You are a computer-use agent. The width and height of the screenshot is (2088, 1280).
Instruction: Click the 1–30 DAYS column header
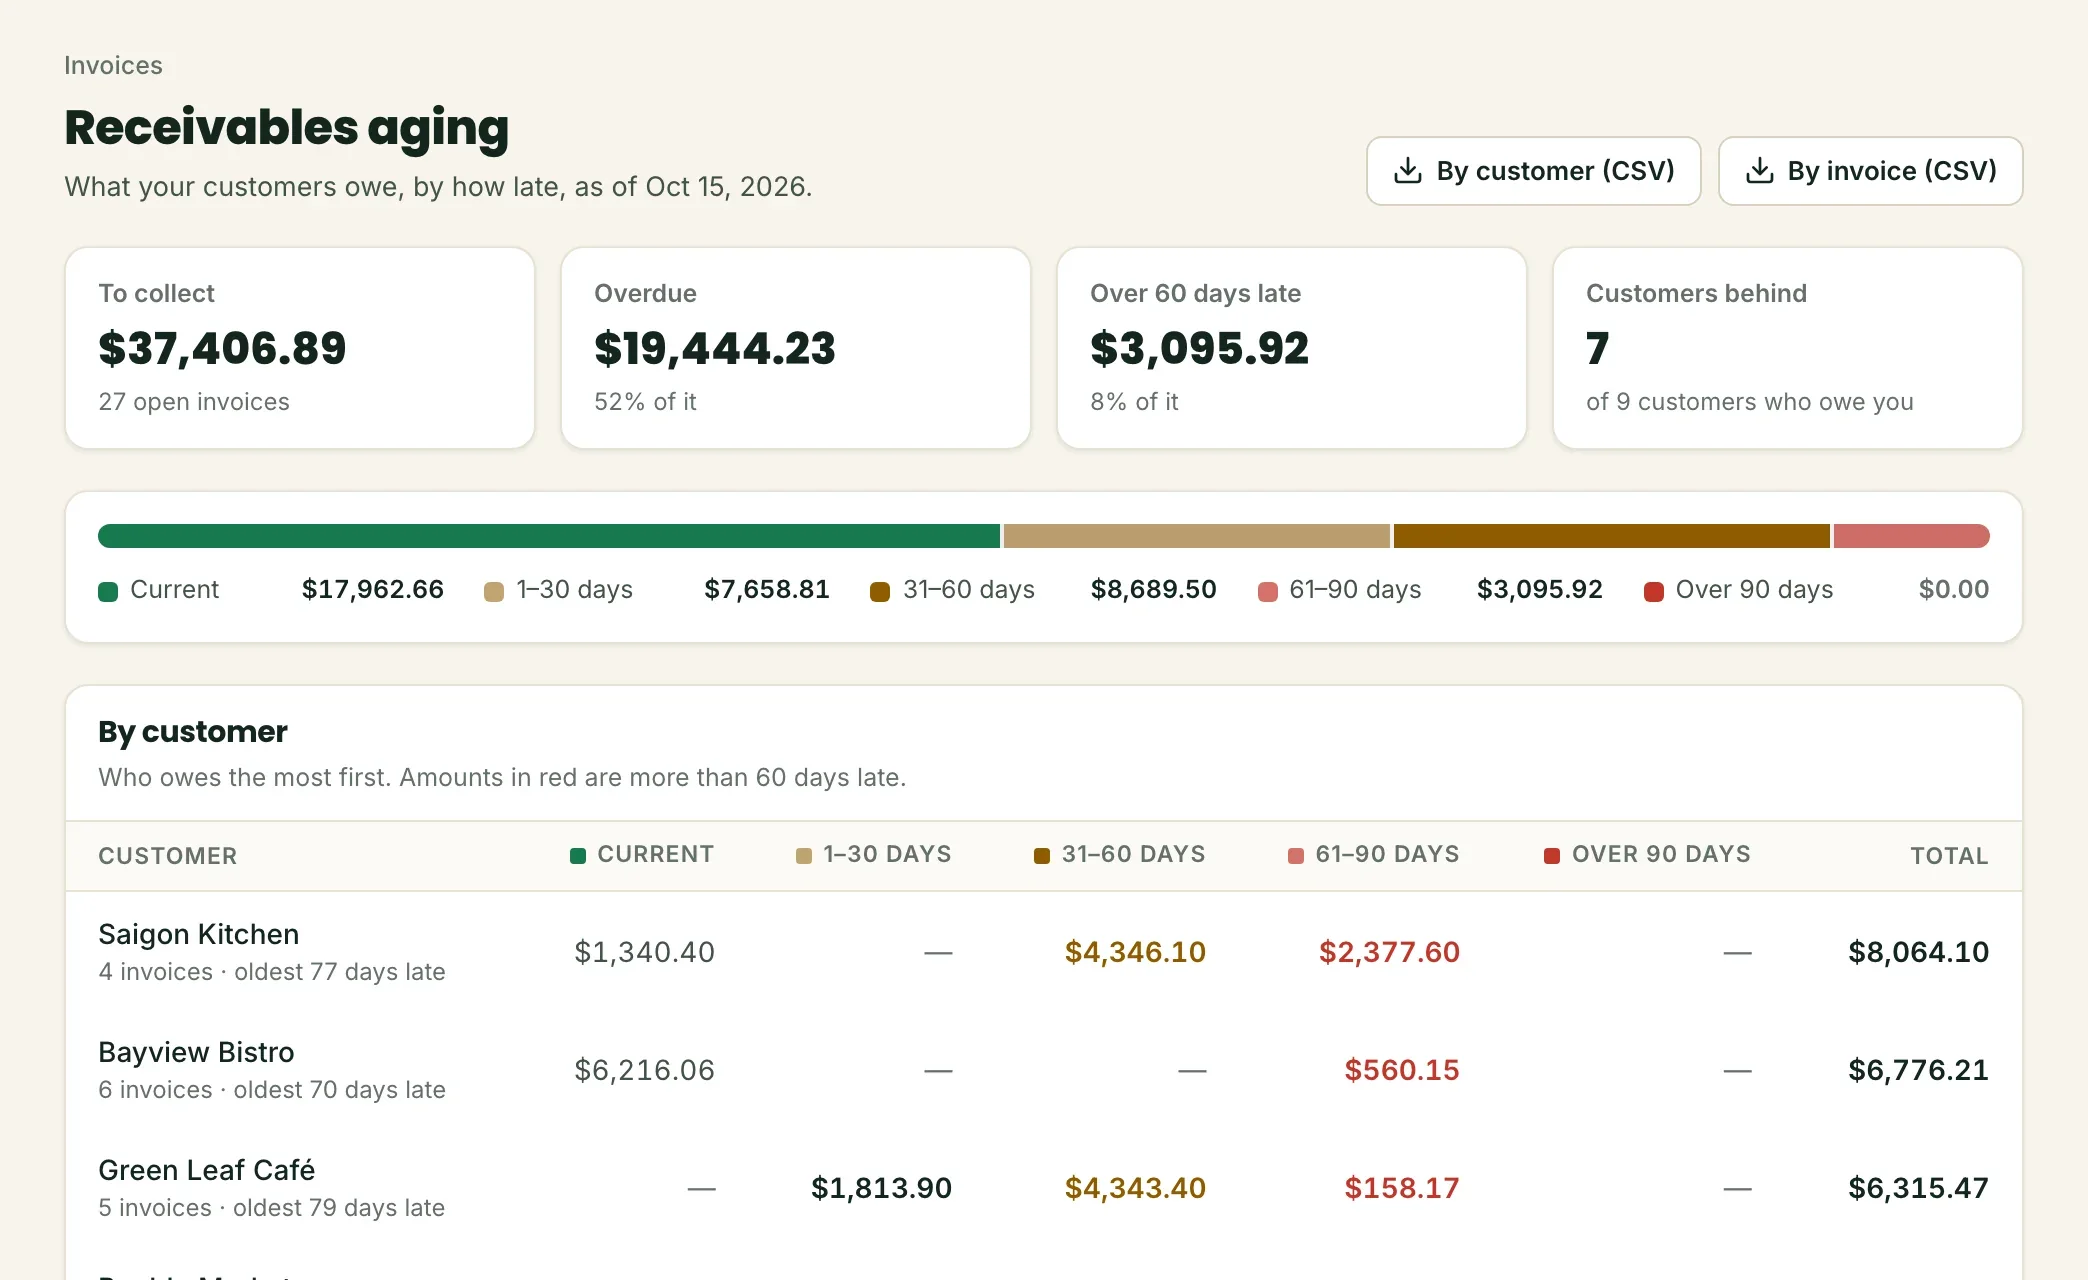click(x=874, y=855)
